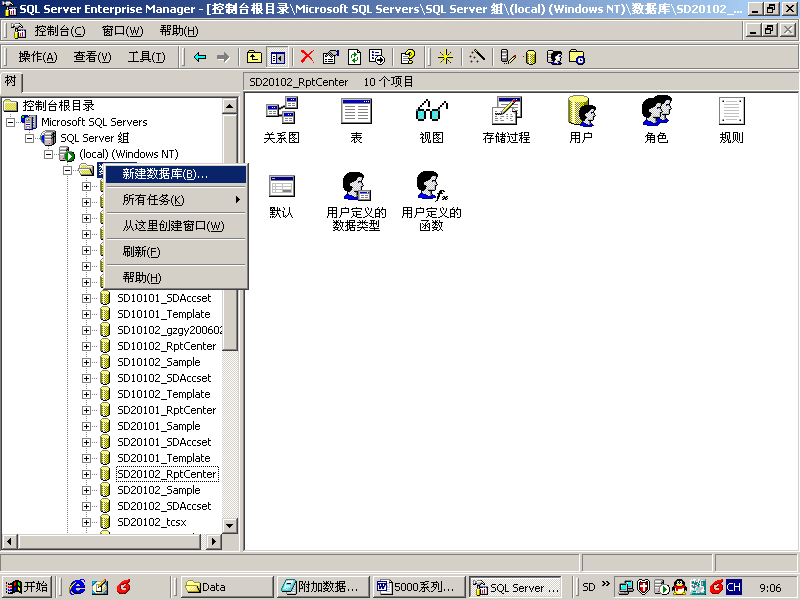Image resolution: width=800 pixels, height=600 pixels.
Task: Click the tree's horizontal scrollbar right arrow
Action: tap(215, 541)
